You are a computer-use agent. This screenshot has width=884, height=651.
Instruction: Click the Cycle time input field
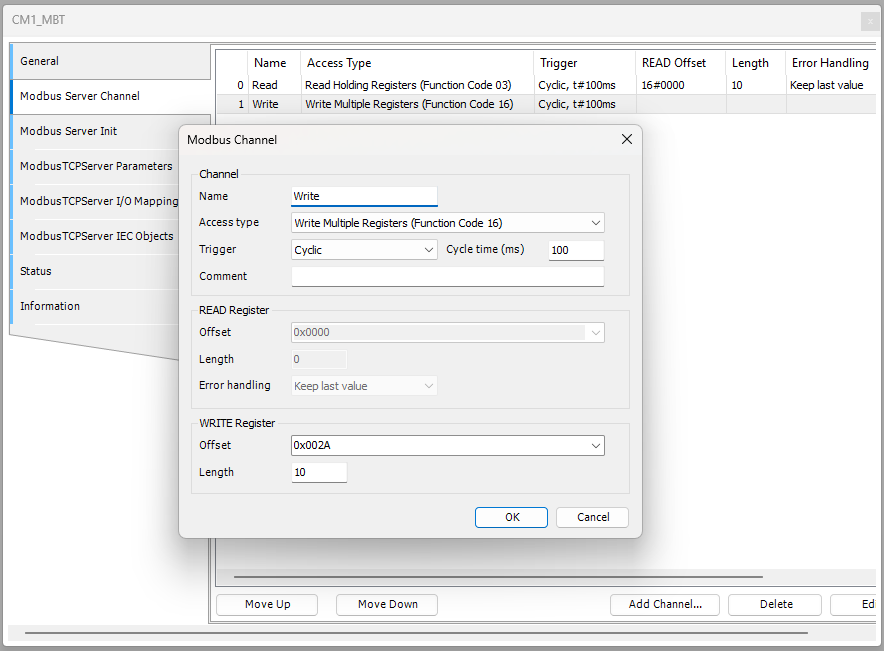point(576,250)
